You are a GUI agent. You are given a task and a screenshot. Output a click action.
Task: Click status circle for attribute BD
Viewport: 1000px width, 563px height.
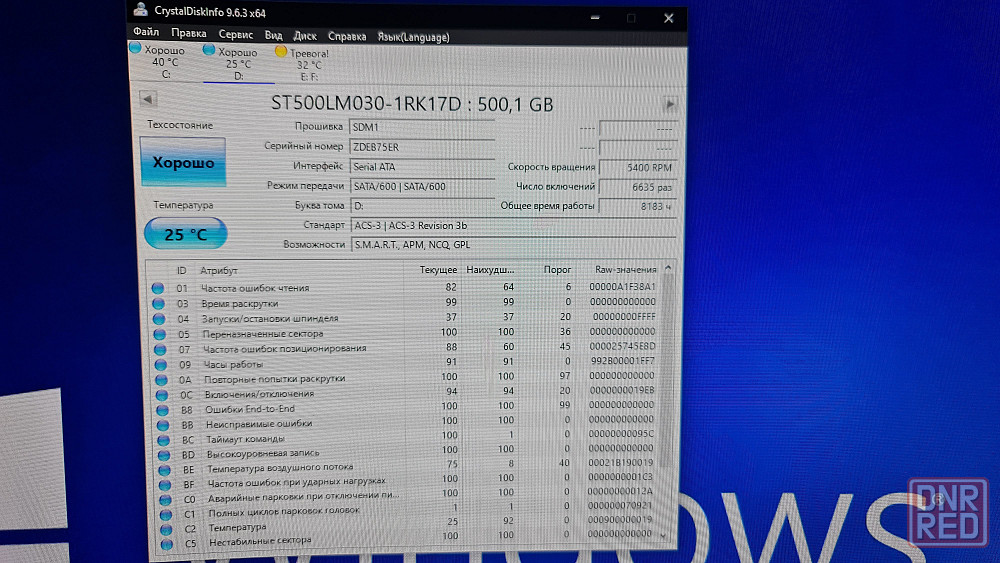(164, 455)
